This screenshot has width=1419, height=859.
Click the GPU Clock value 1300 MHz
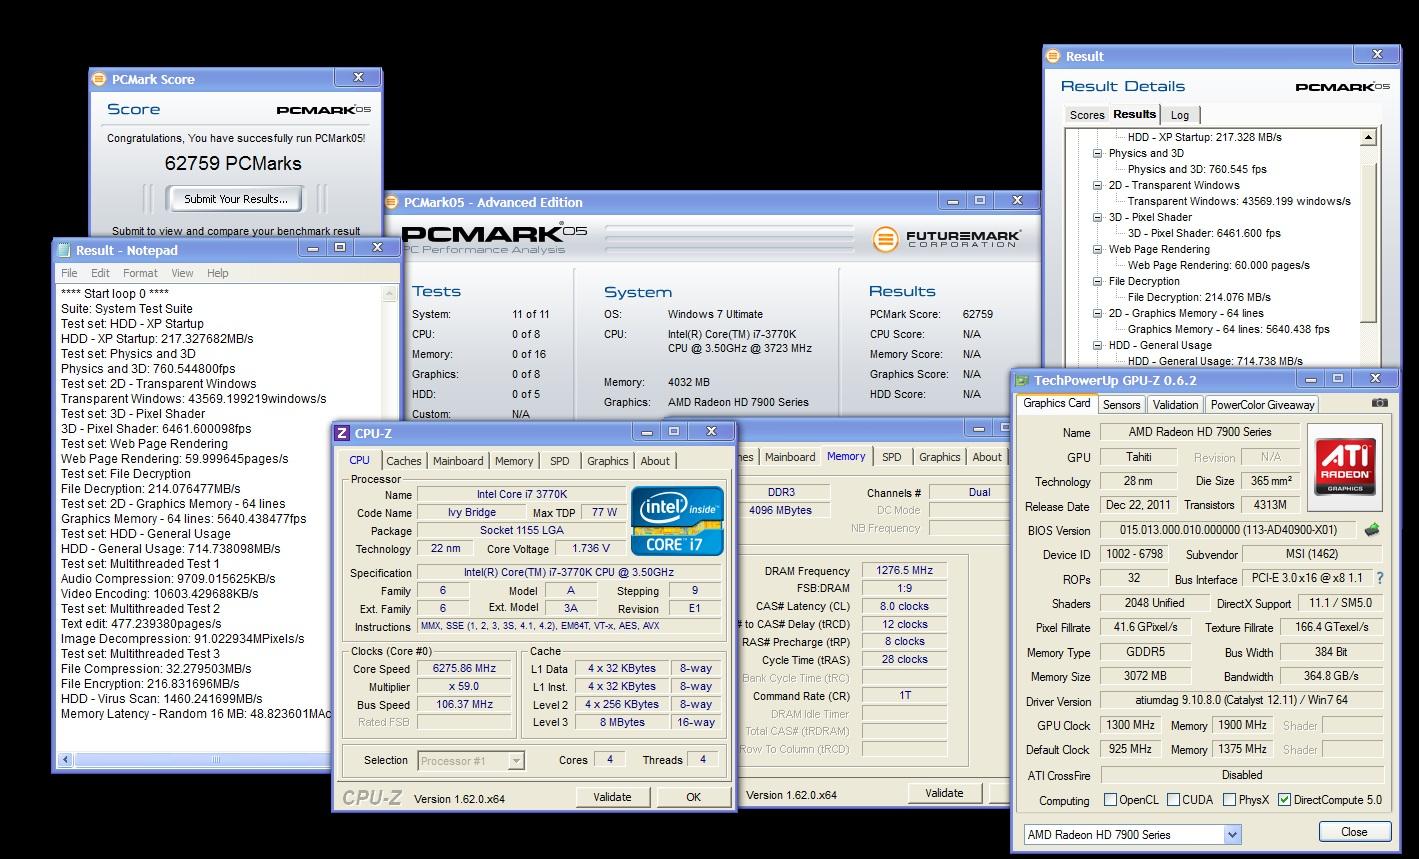[x=1130, y=725]
